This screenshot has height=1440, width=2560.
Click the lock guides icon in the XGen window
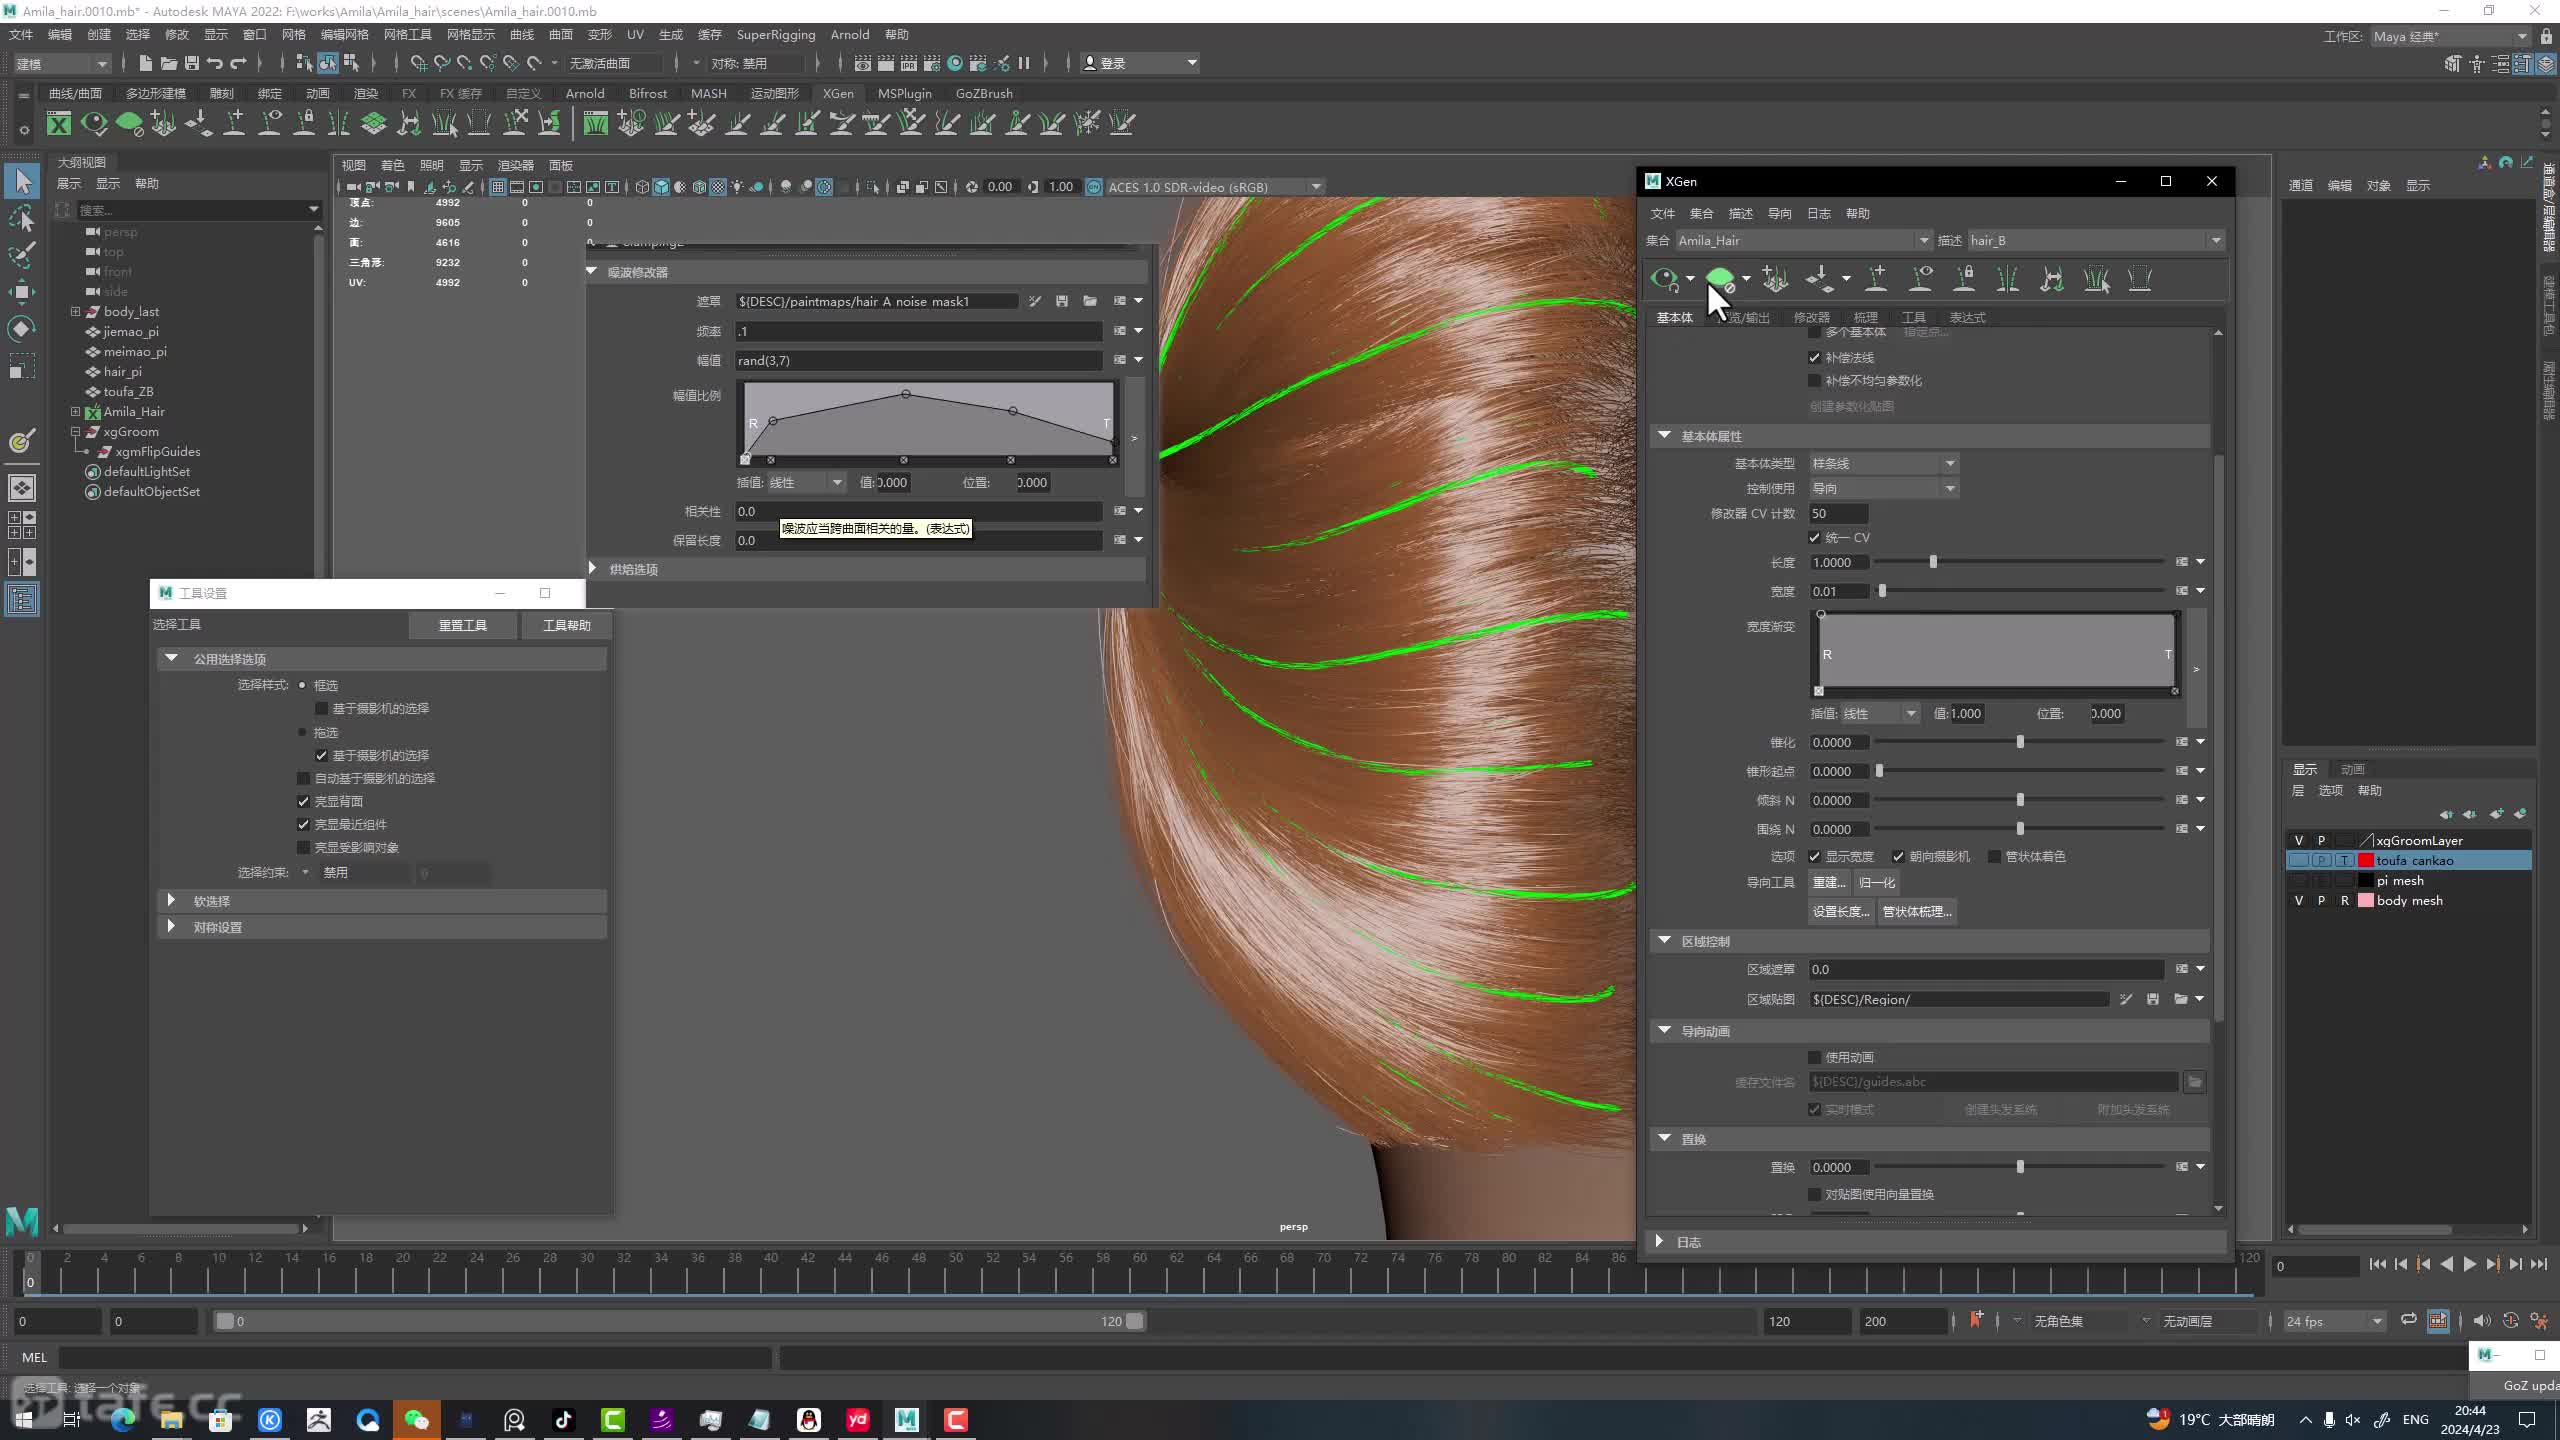(x=1964, y=279)
